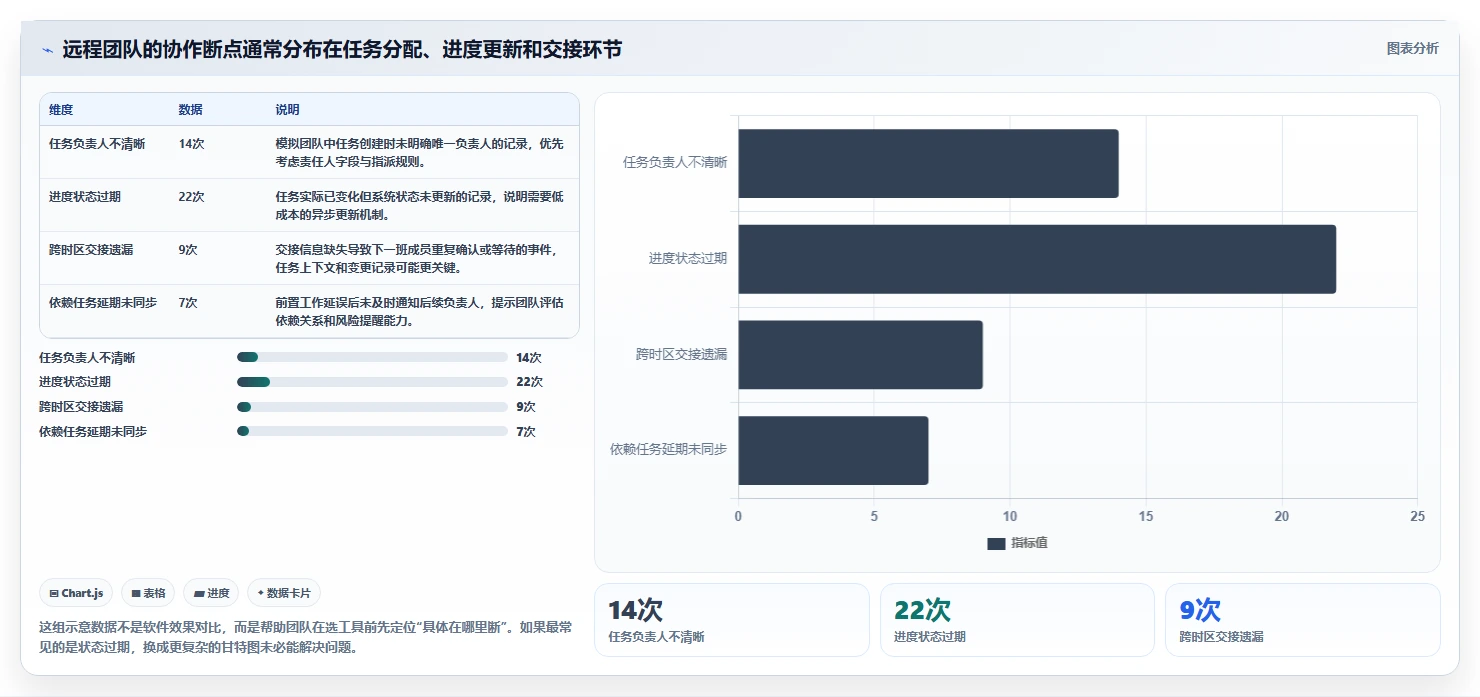Viewport: 1480px width, 697px height.
Task: Click the 数据 column header
Action: (x=191, y=110)
